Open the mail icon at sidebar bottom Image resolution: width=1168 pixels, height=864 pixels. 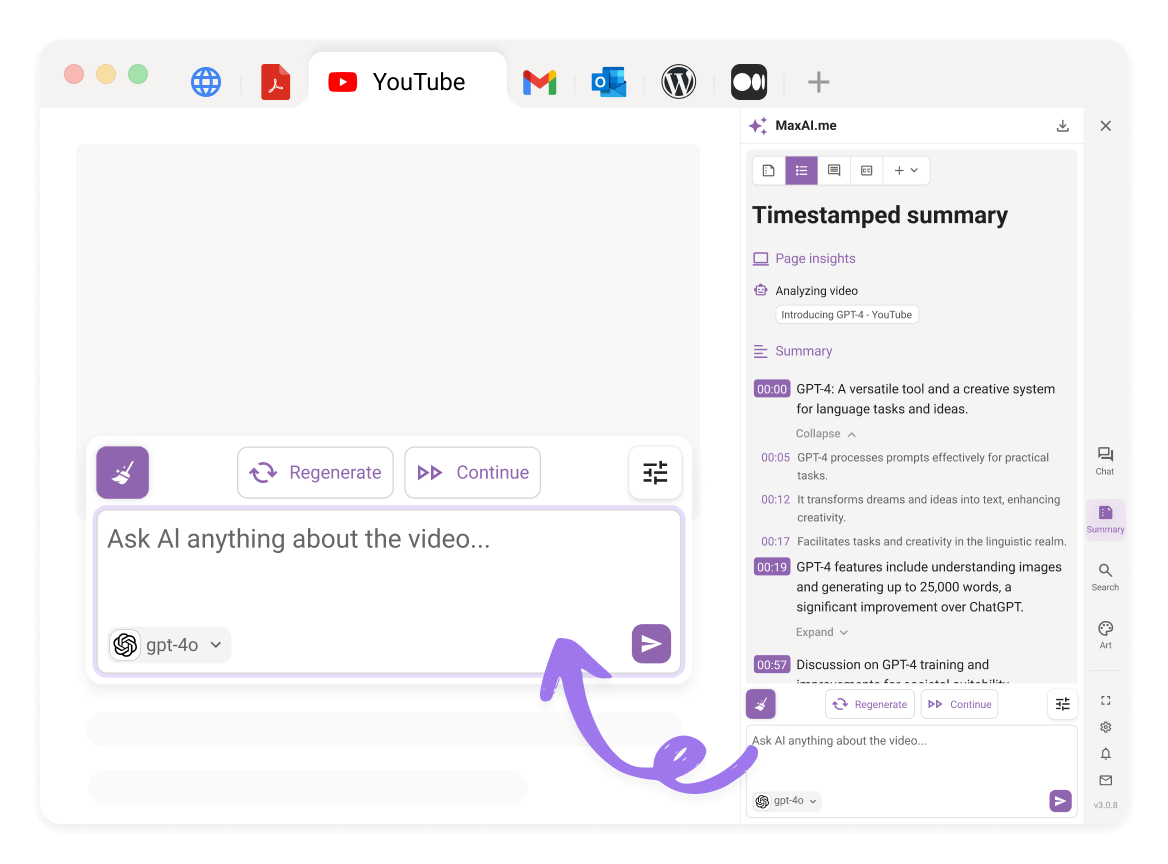[x=1105, y=779]
